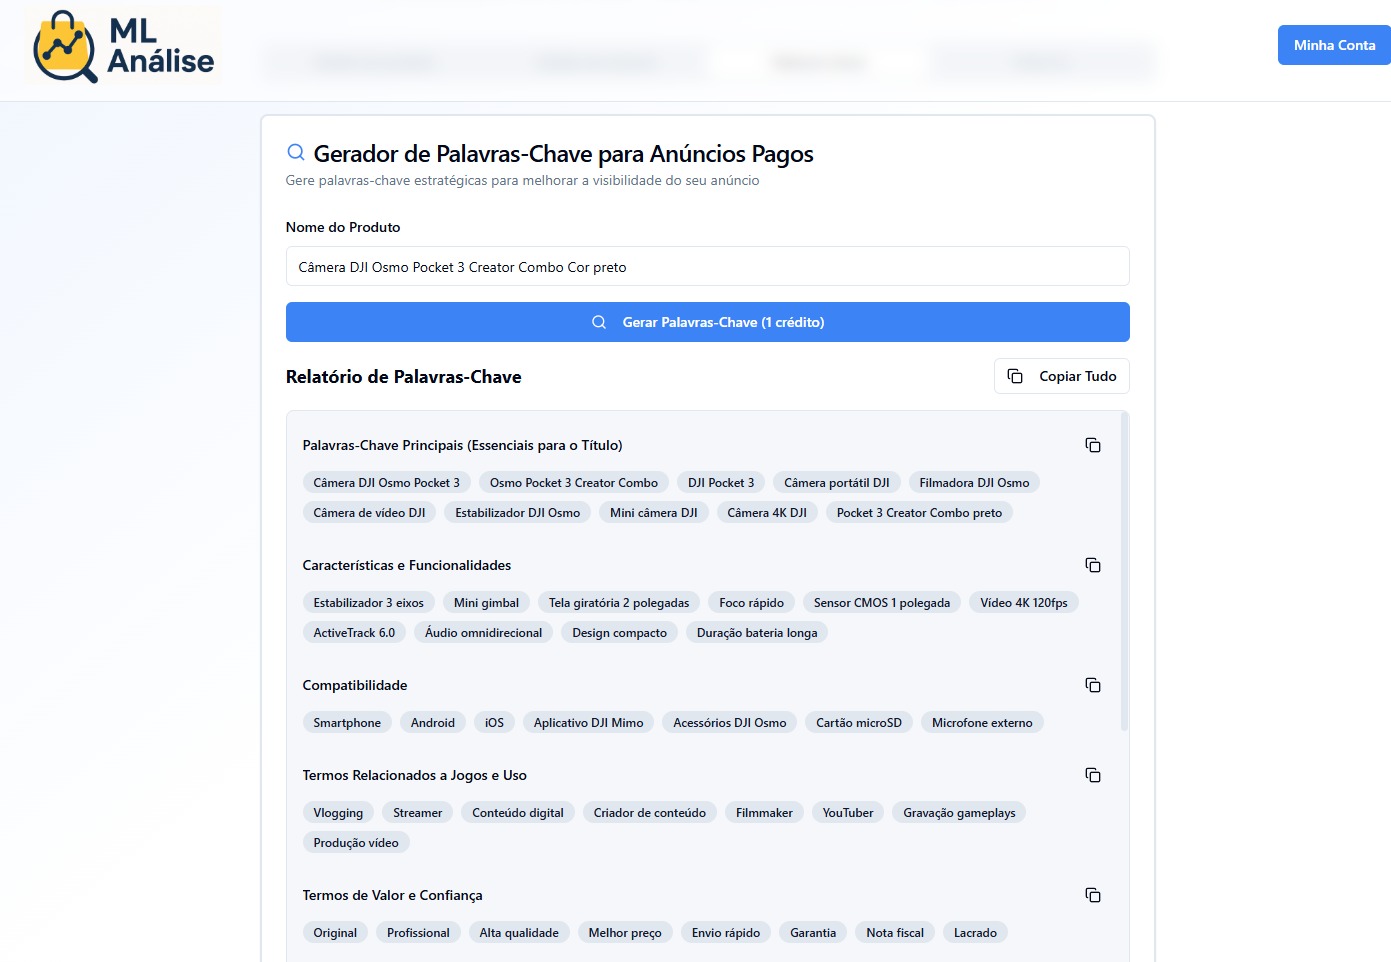Click the Original tag
This screenshot has height=962, width=1391.
point(335,933)
